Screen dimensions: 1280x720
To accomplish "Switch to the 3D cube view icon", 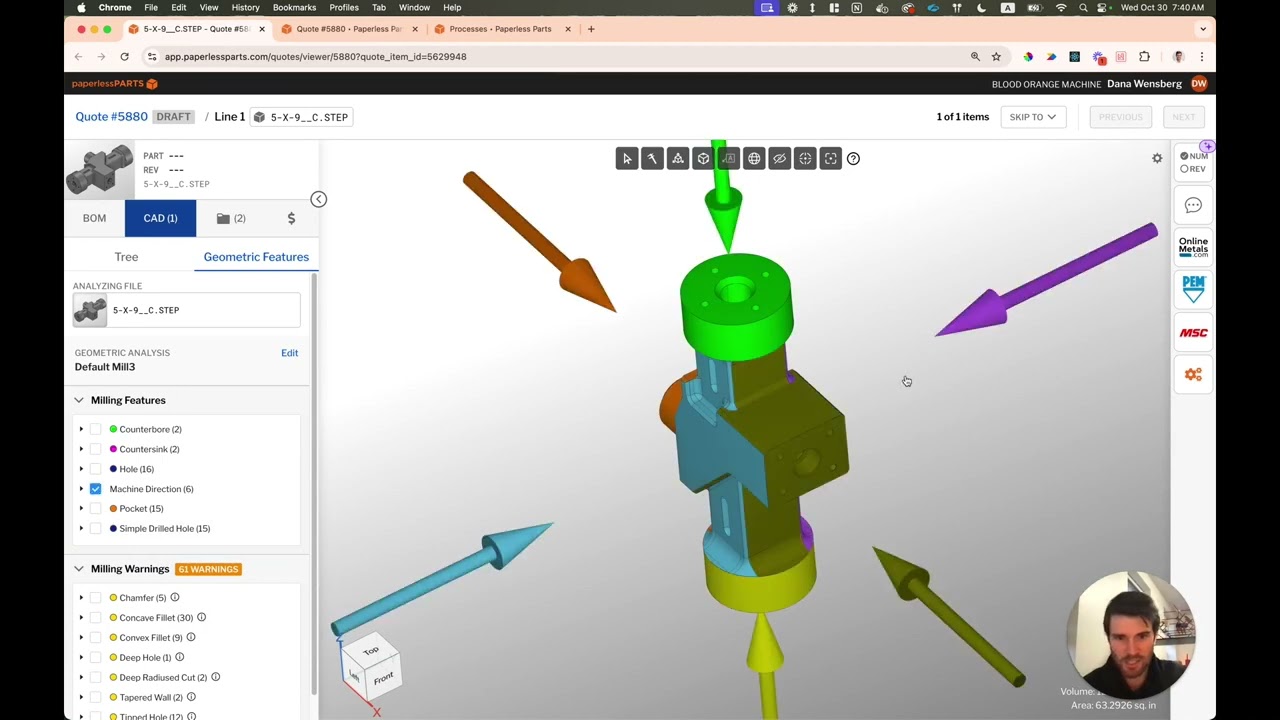I will [703, 159].
